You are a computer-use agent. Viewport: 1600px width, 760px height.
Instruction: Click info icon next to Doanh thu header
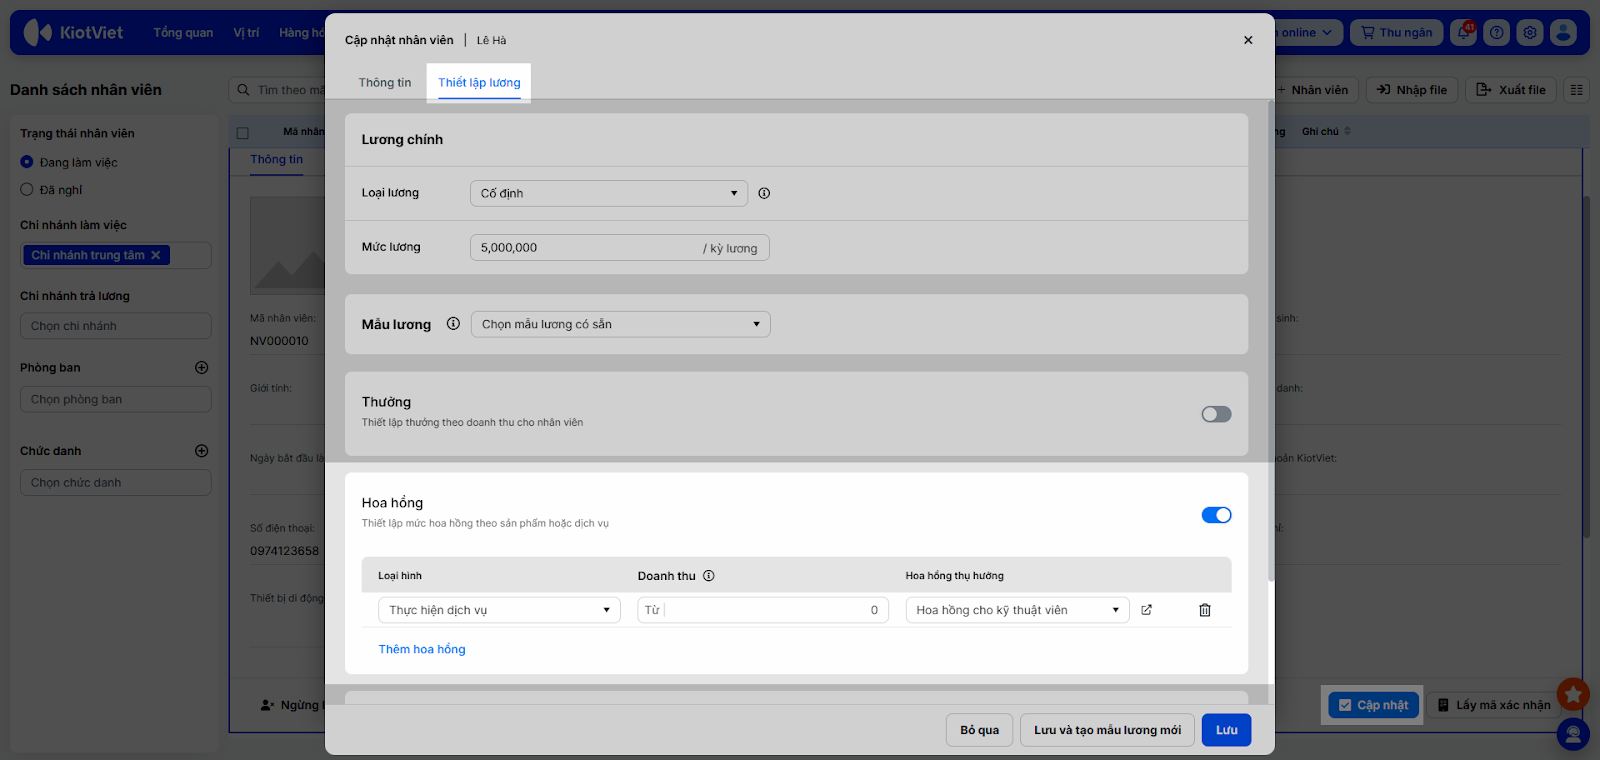[709, 576]
